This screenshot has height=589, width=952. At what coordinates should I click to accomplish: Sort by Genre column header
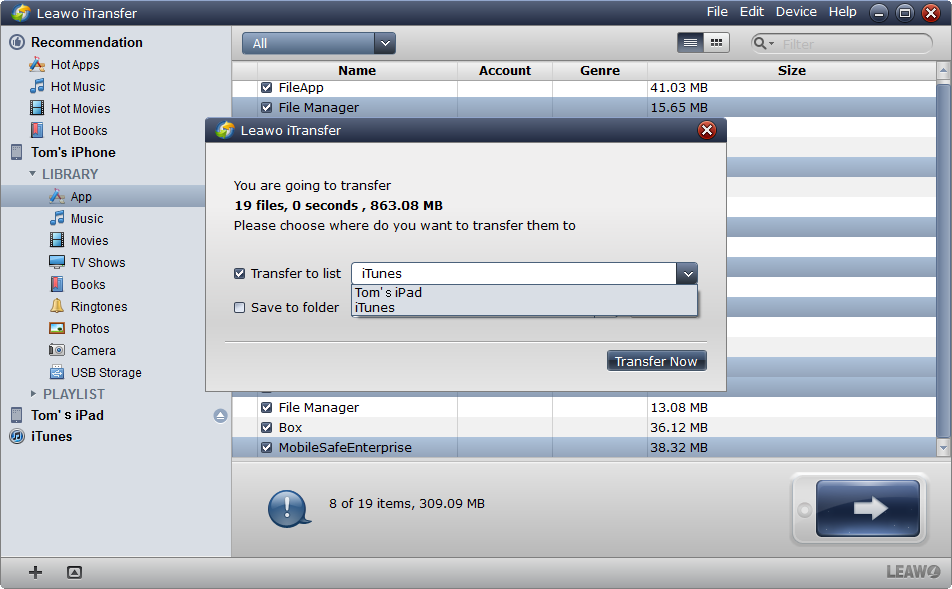600,70
